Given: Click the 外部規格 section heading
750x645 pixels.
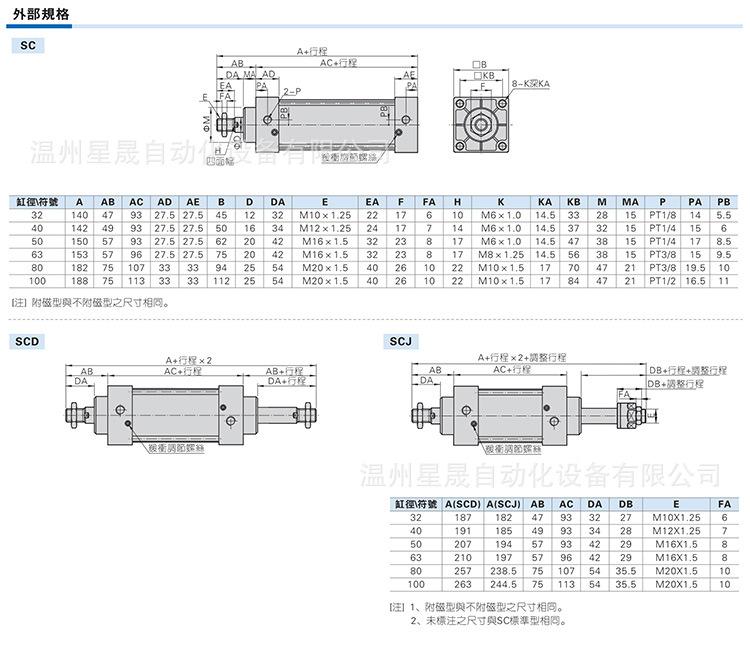Looking at the screenshot, I should point(41,14).
